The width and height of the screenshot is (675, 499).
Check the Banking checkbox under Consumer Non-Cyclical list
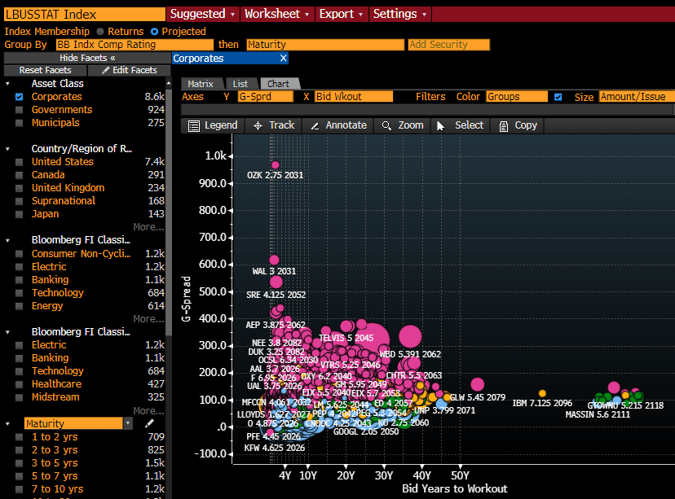[19, 280]
